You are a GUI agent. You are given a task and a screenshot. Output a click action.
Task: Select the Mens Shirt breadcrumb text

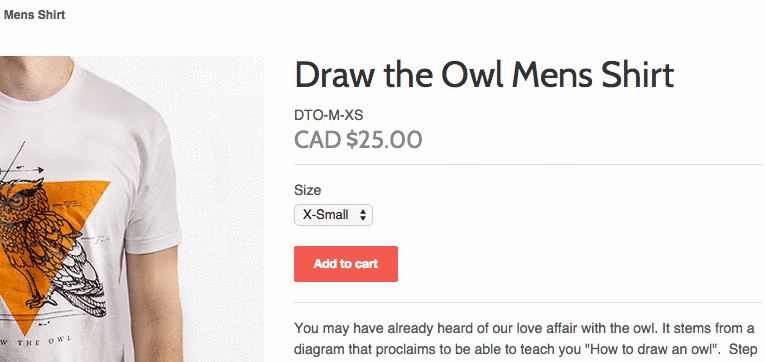coord(34,15)
